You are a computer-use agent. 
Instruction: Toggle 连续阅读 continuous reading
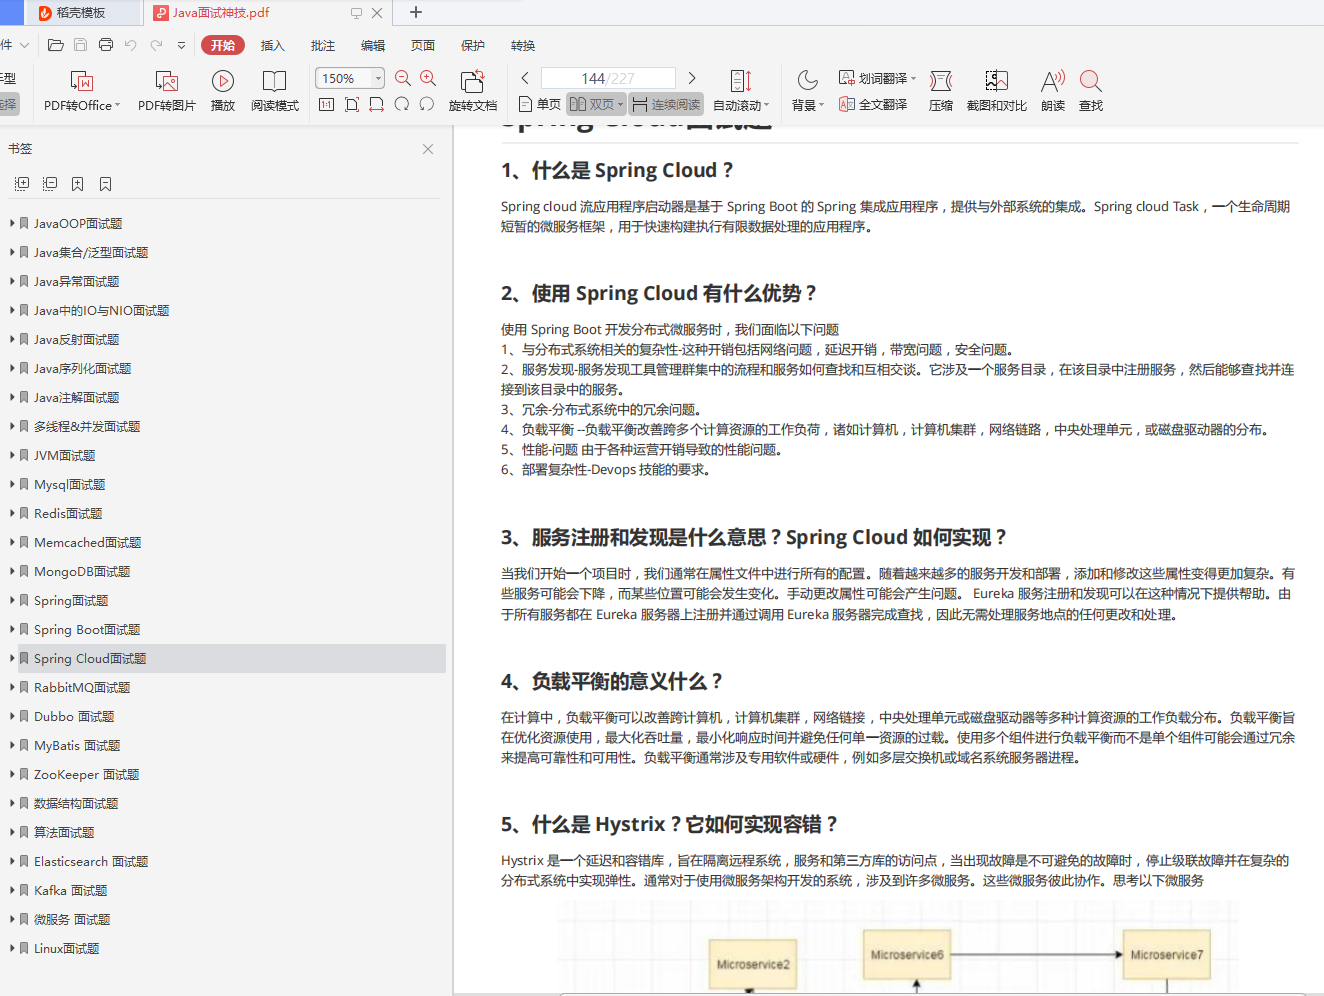[x=666, y=104]
